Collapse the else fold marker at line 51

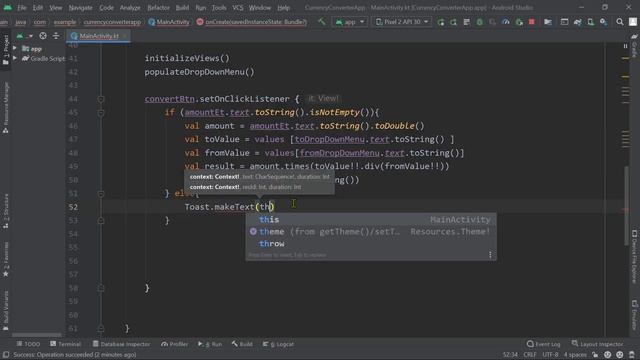click(101, 193)
